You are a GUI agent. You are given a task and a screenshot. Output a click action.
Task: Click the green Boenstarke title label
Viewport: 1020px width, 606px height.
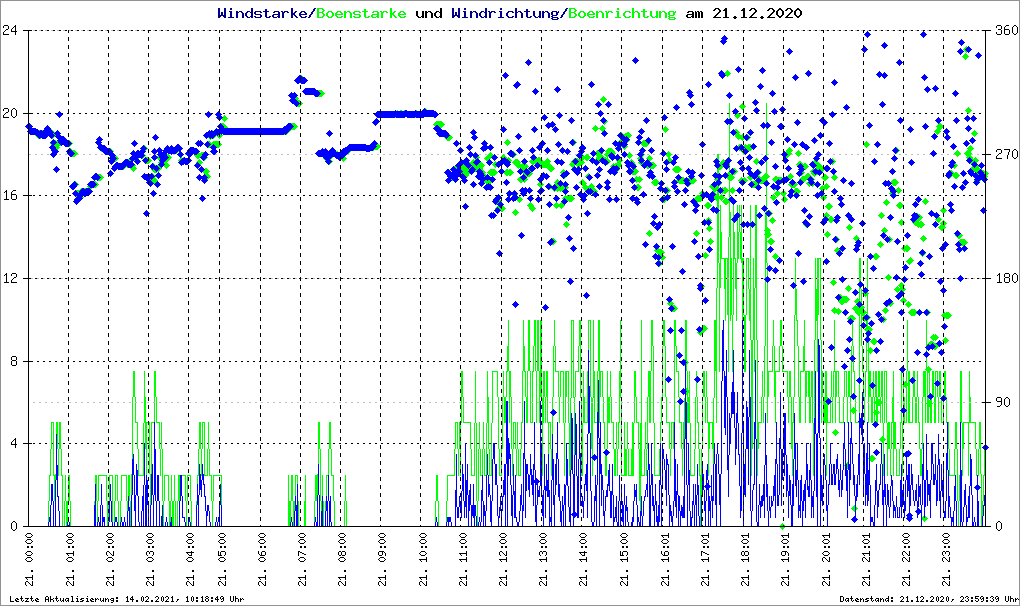[x=362, y=14]
